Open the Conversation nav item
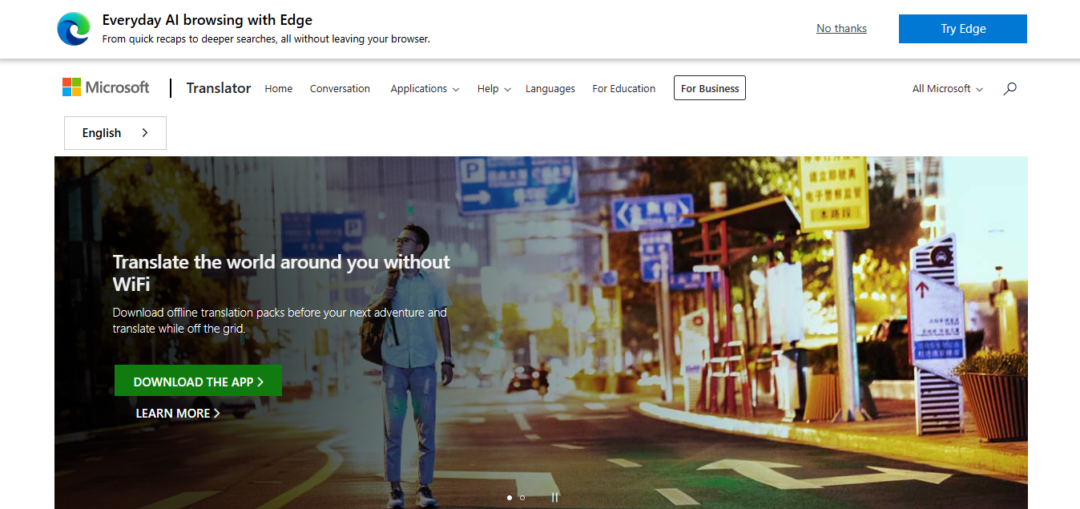This screenshot has width=1080, height=509. (340, 89)
